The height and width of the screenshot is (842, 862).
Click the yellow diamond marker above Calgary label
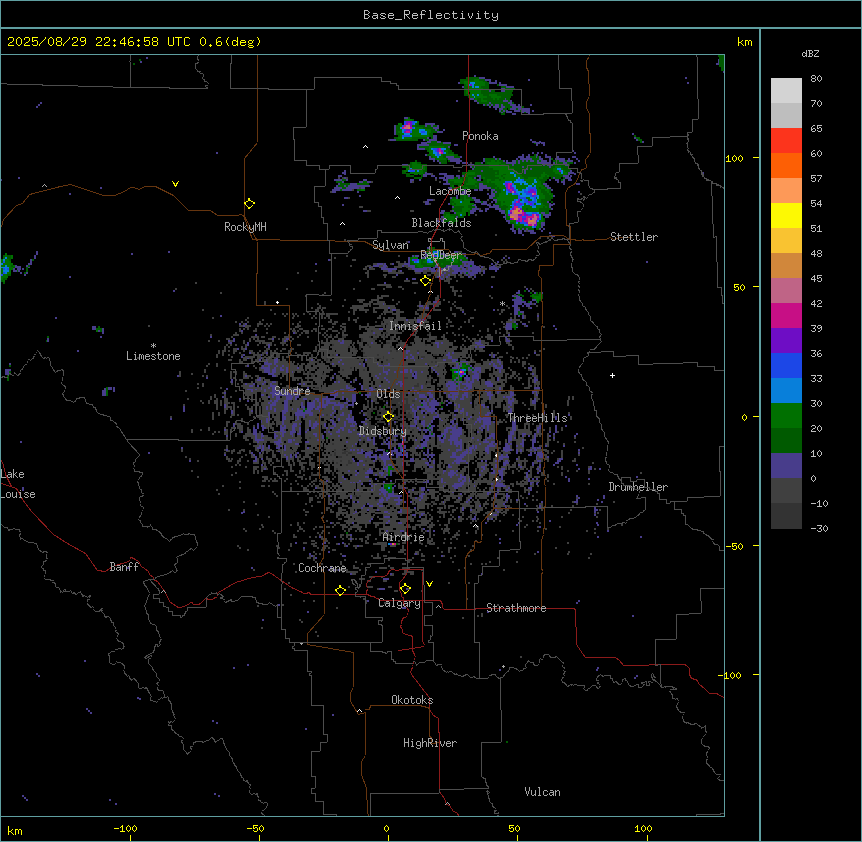click(405, 589)
